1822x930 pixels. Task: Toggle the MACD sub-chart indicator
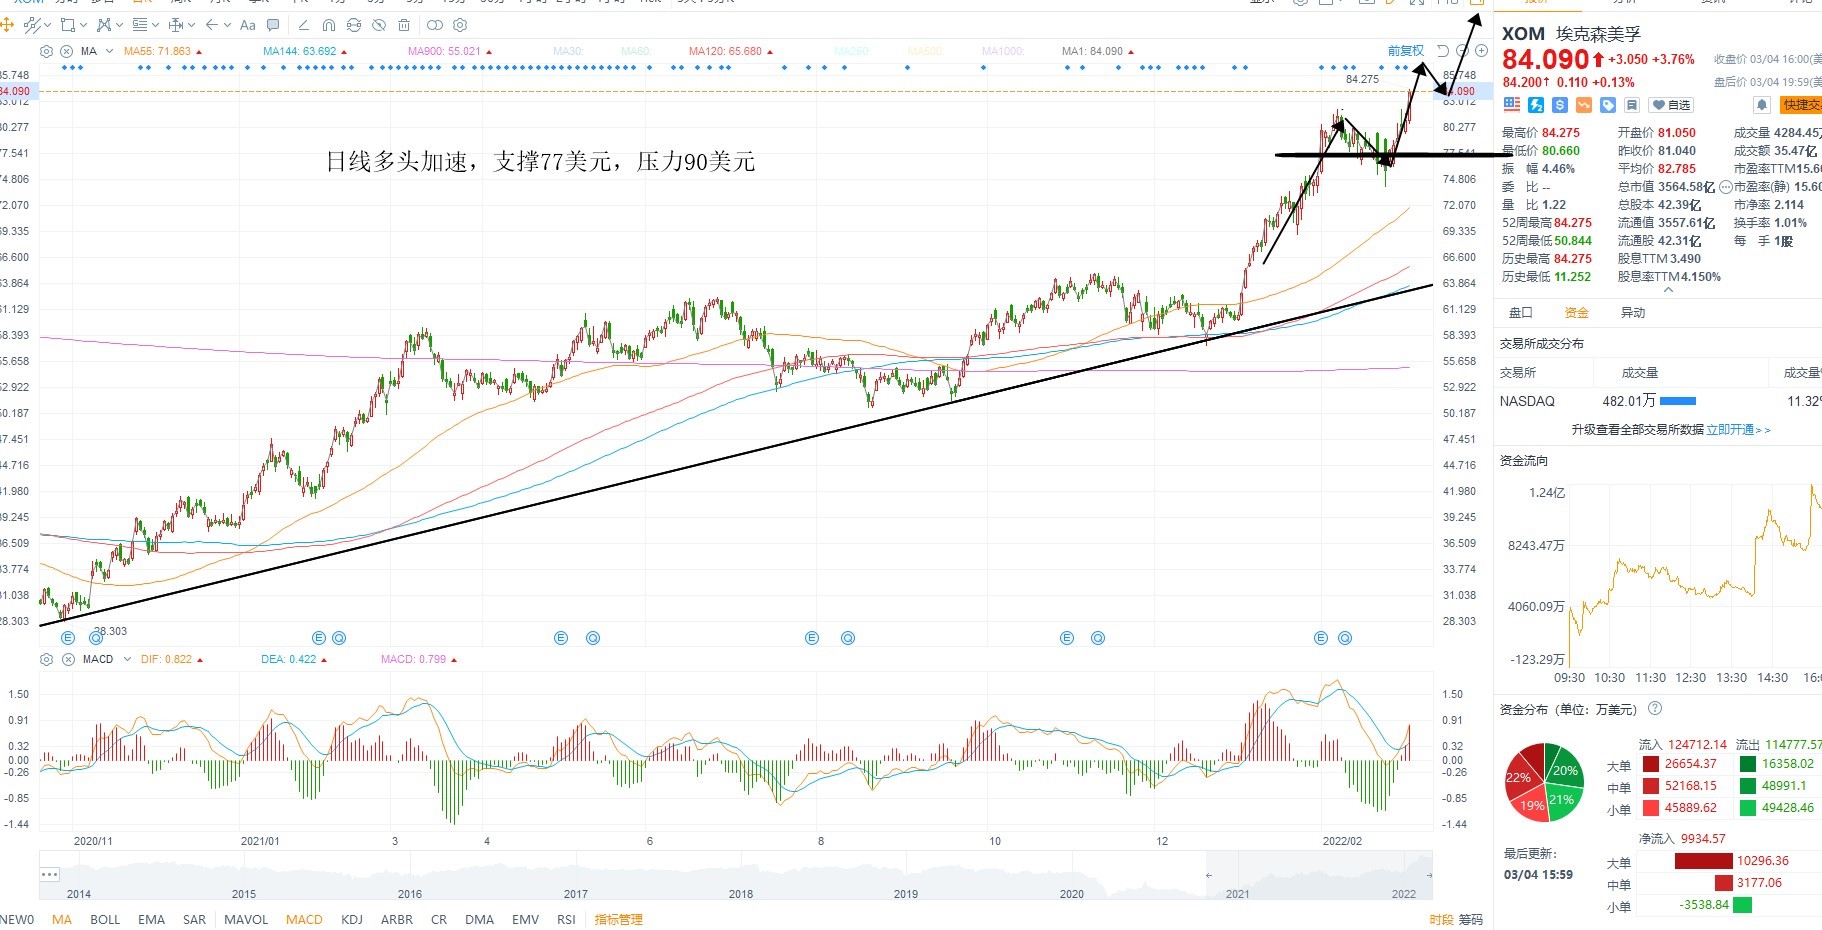click(304, 919)
